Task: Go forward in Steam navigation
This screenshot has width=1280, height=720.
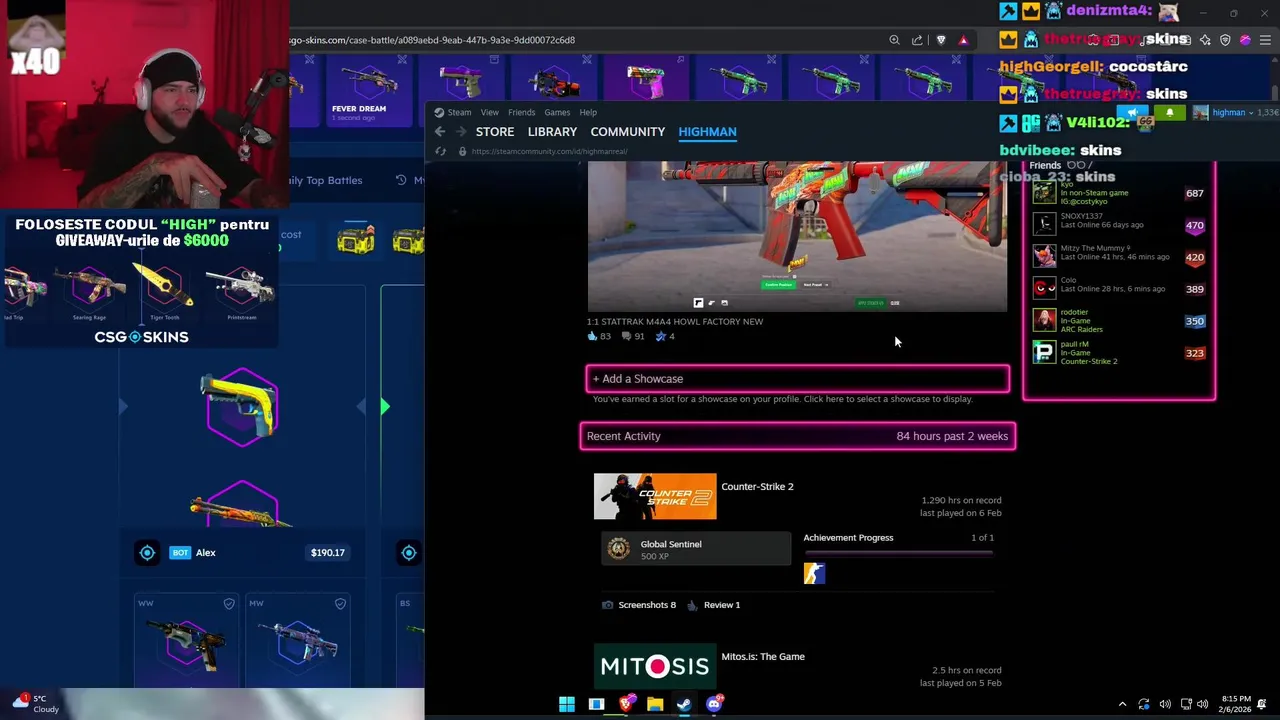Action: pos(461,132)
